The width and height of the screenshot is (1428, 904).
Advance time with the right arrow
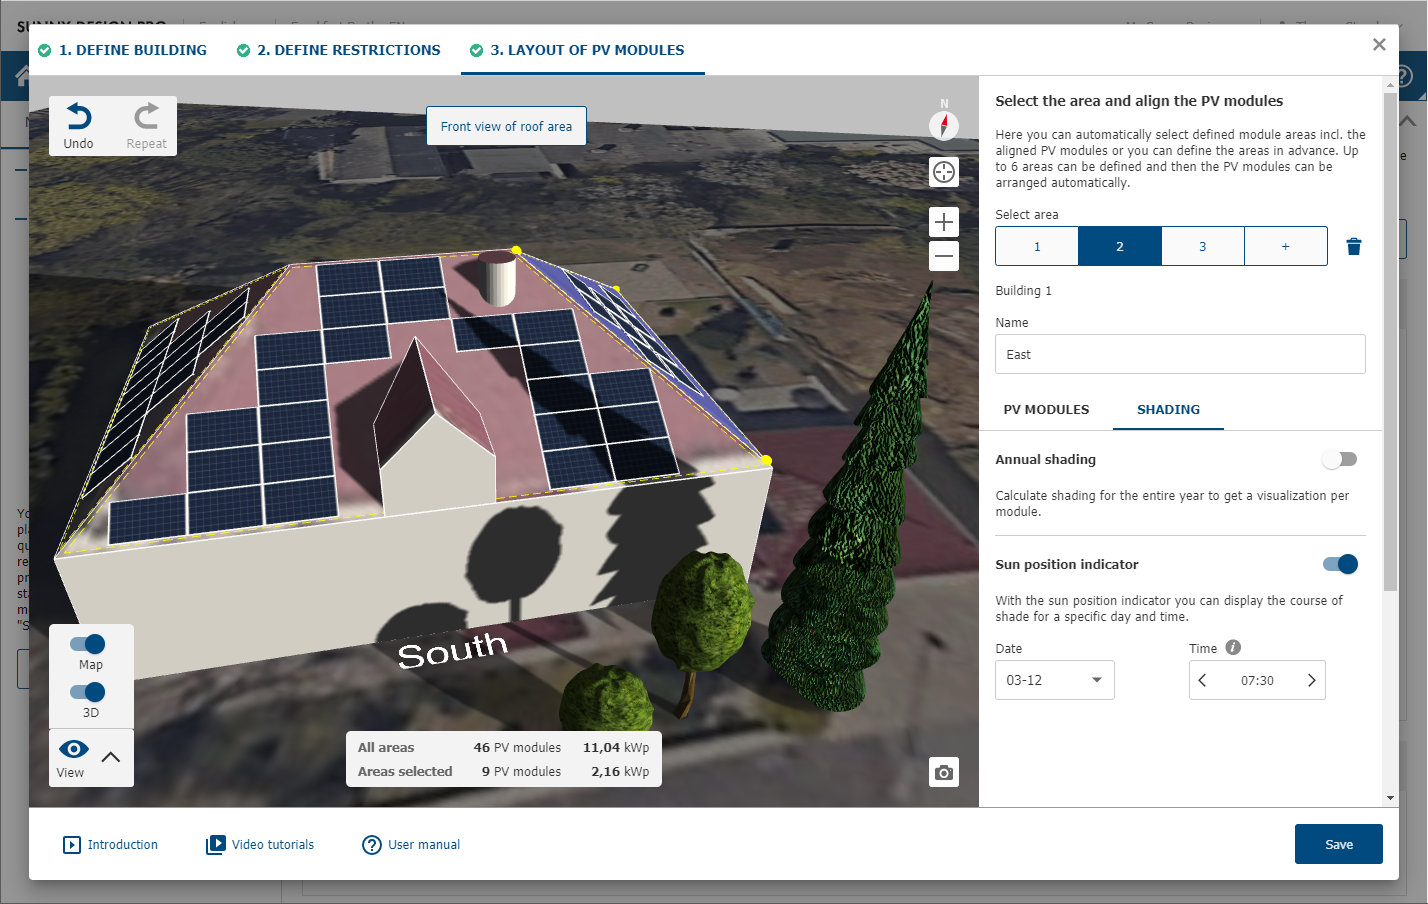coord(1311,680)
